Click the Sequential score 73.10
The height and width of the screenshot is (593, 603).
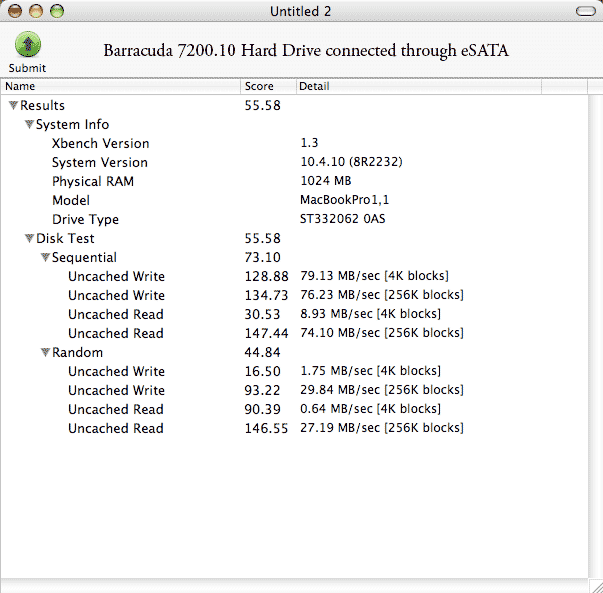263,257
